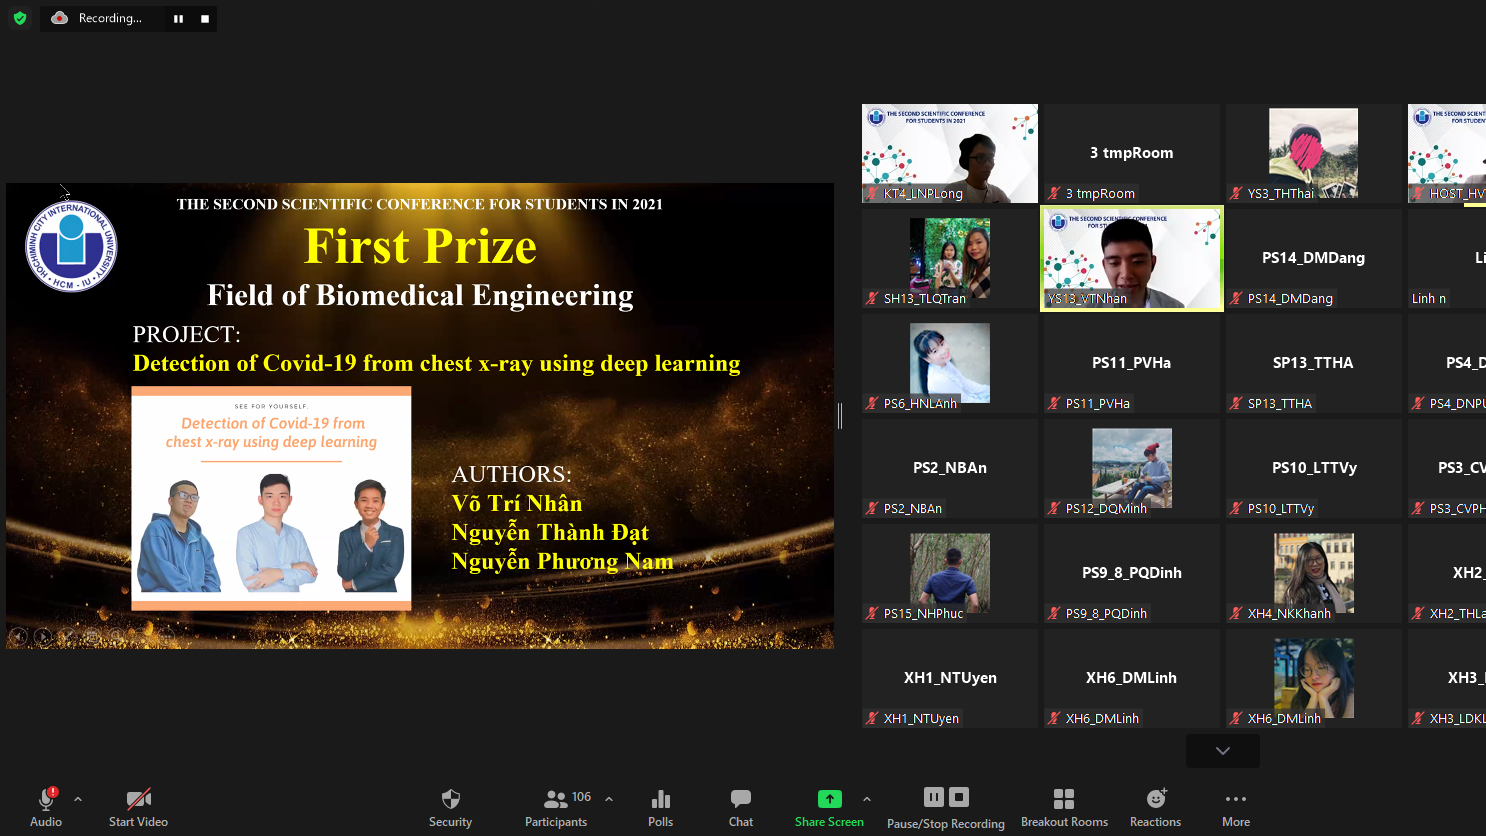Viewport: 1486px width, 836px height.
Task: Expand audio options arrow next to Audio
Action: tap(78, 799)
